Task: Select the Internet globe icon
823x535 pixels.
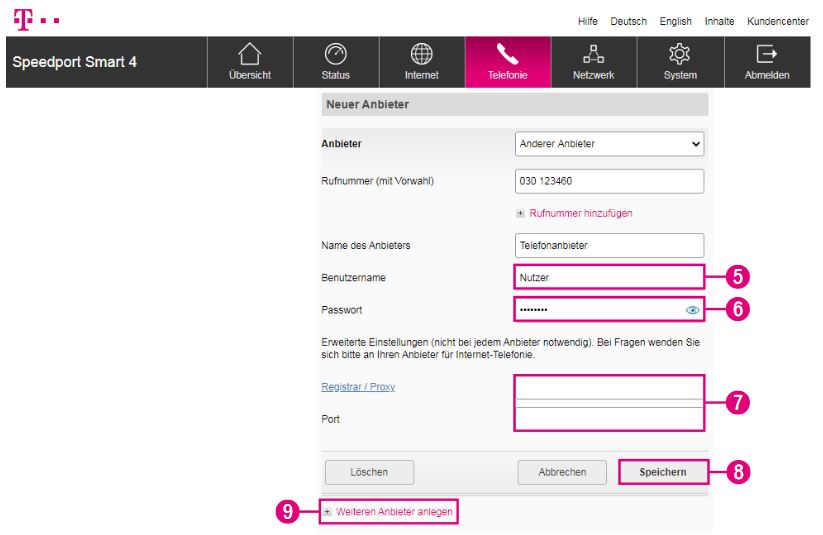Action: pyautogui.click(x=421, y=54)
